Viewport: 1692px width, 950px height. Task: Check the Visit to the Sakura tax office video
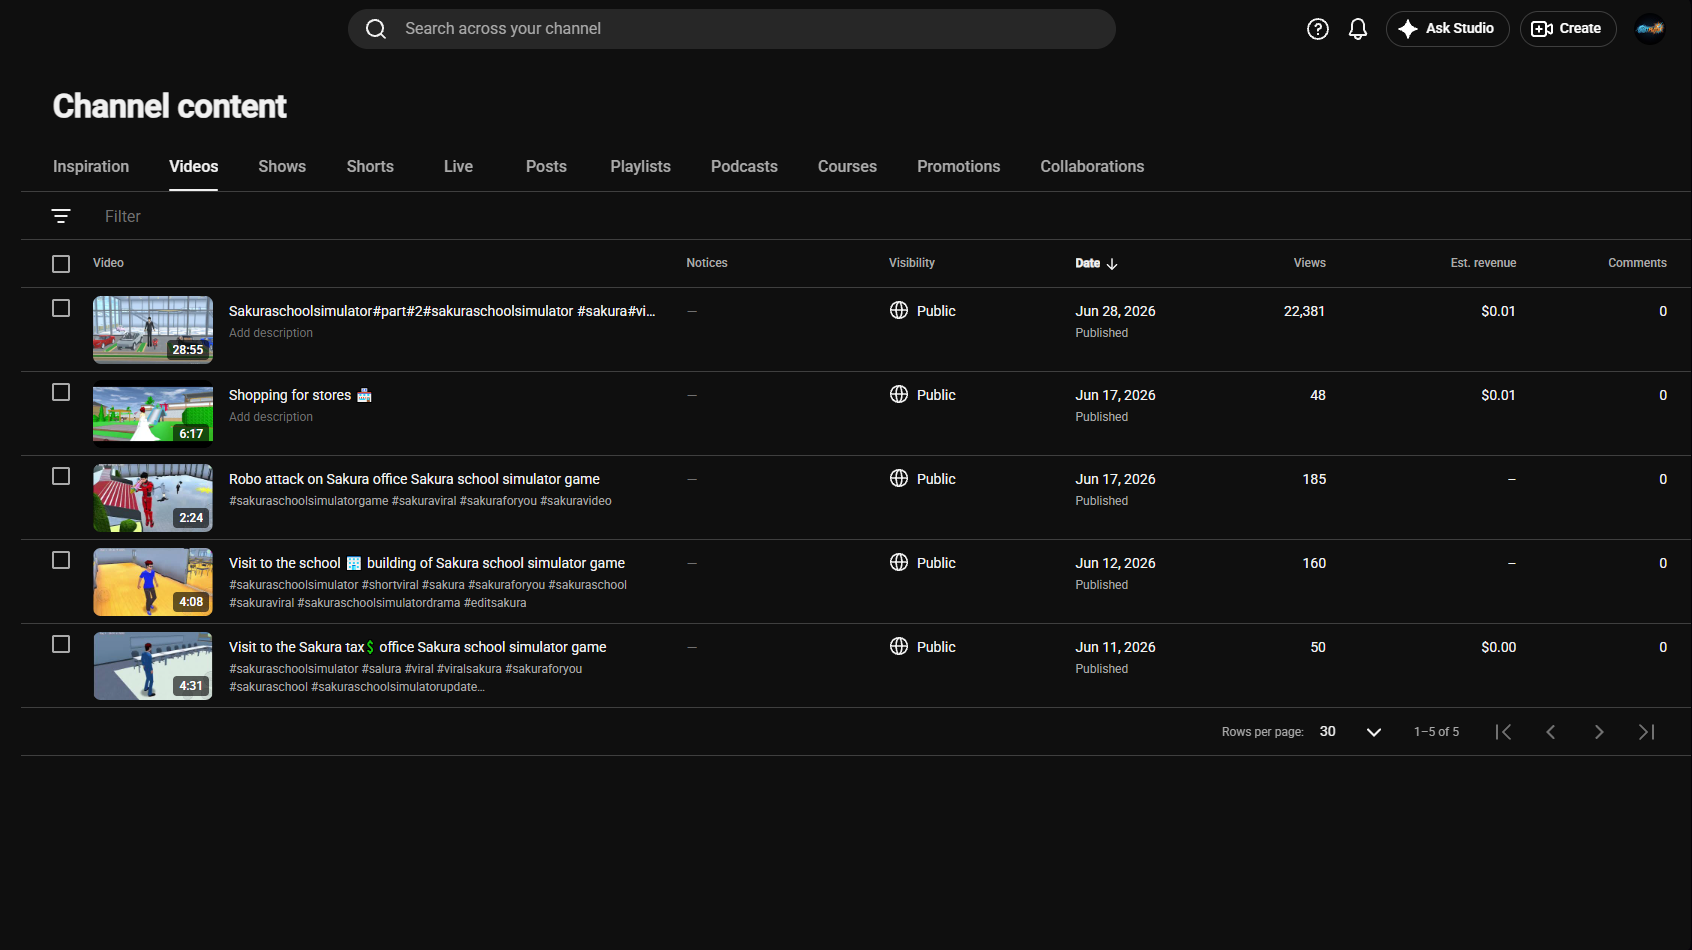[x=61, y=644]
